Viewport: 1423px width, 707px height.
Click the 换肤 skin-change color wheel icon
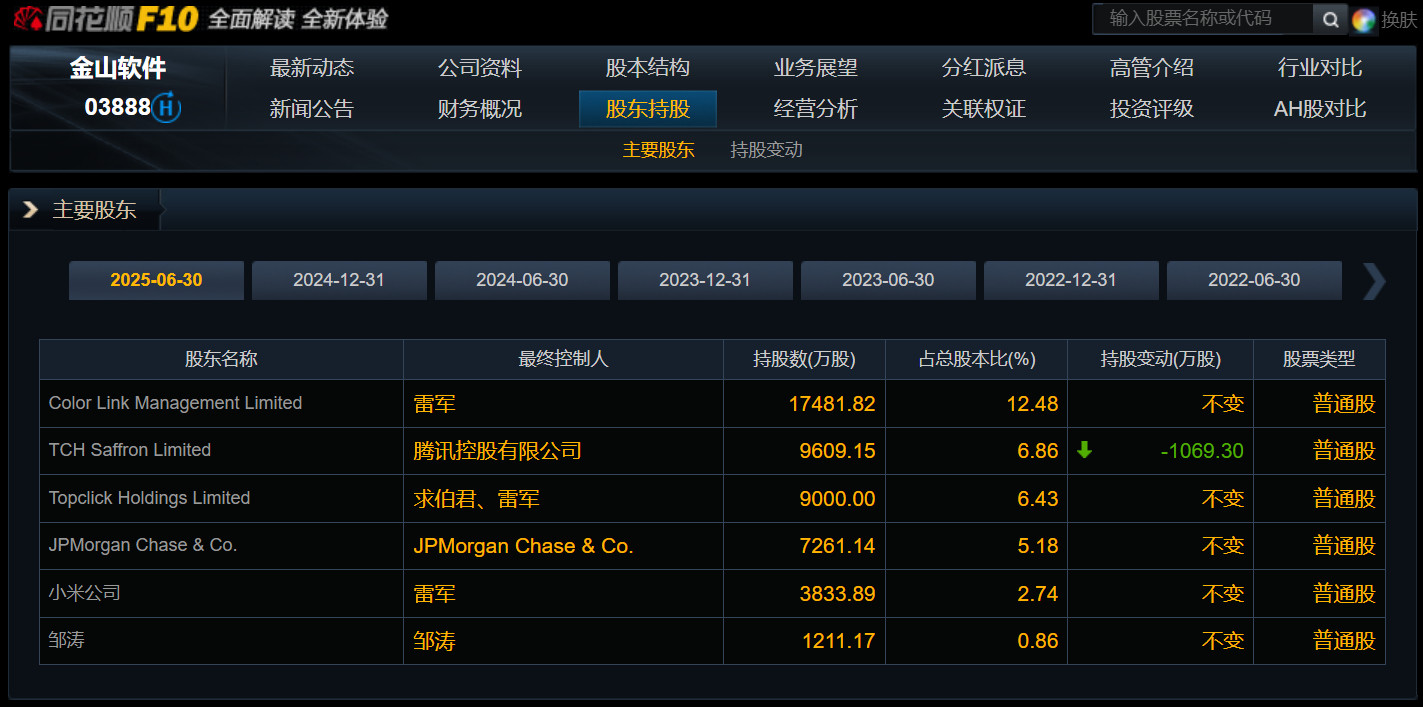point(1365,18)
